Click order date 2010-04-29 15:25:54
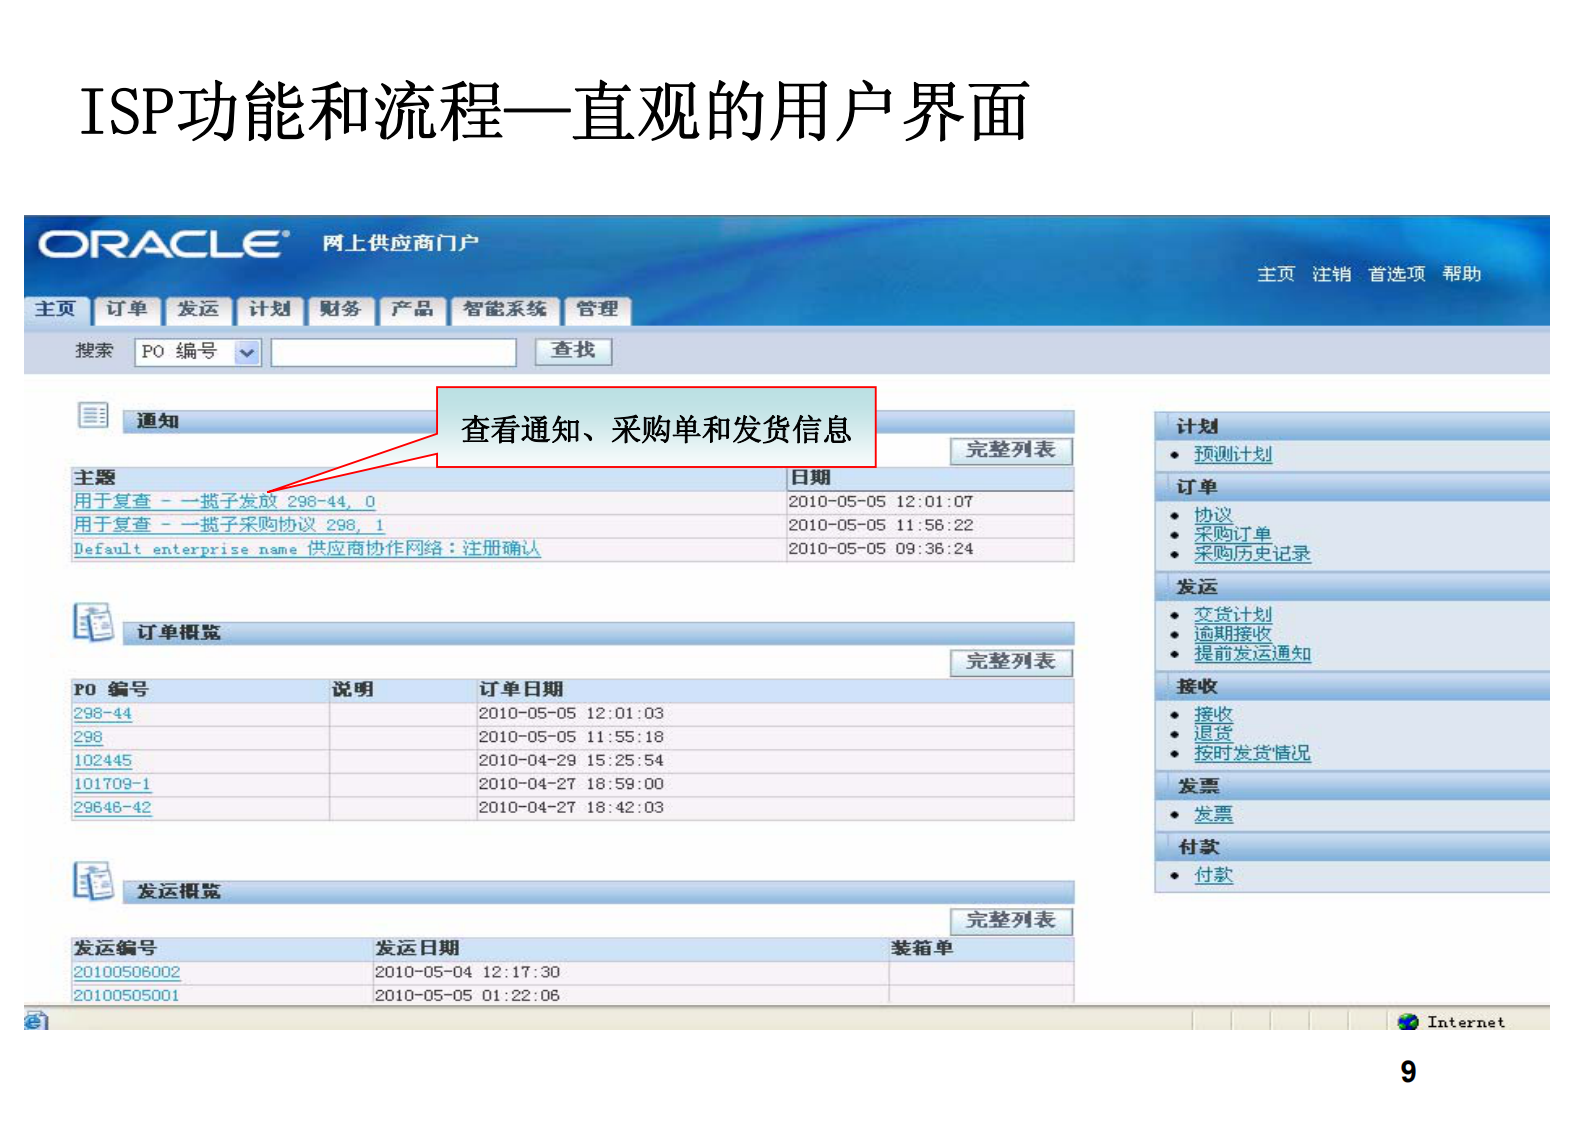The height and width of the screenshot is (1122, 1587). click(x=571, y=761)
